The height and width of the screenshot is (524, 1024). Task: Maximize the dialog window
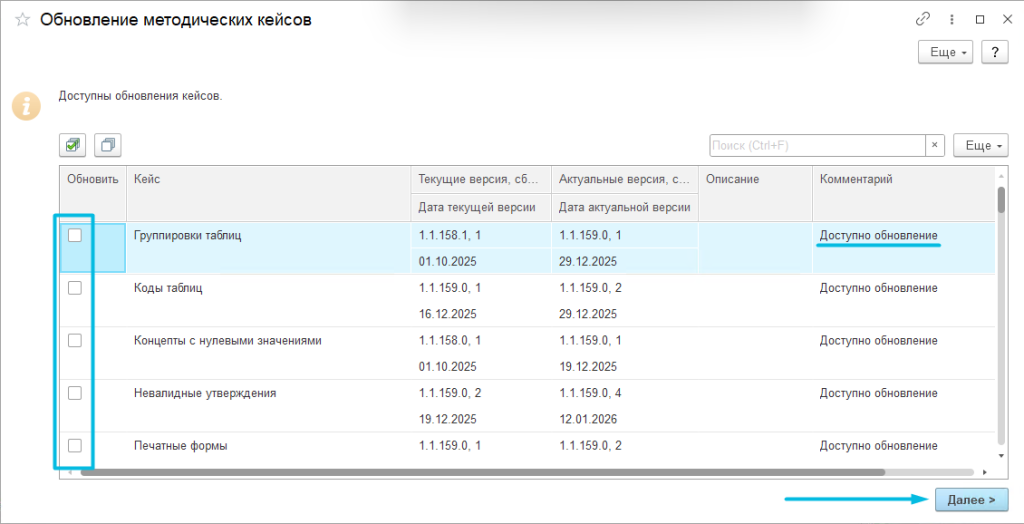tap(980, 20)
